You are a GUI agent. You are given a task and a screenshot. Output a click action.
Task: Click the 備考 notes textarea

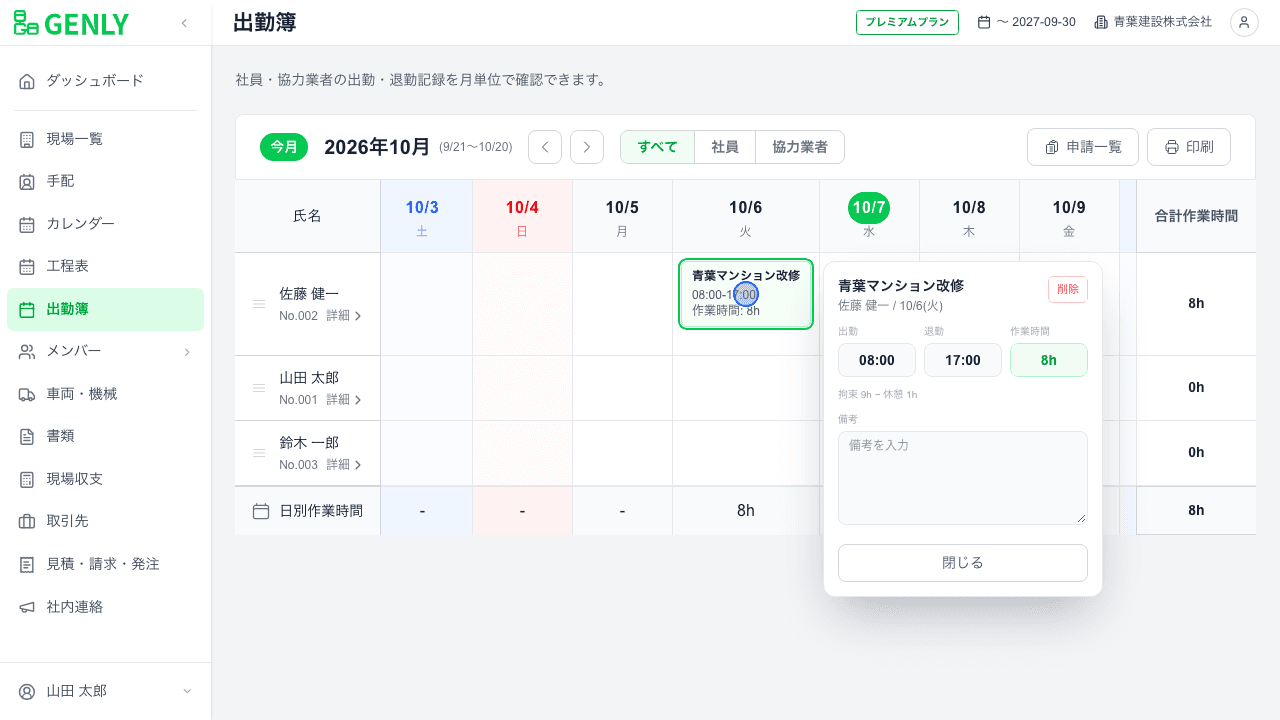tap(963, 478)
